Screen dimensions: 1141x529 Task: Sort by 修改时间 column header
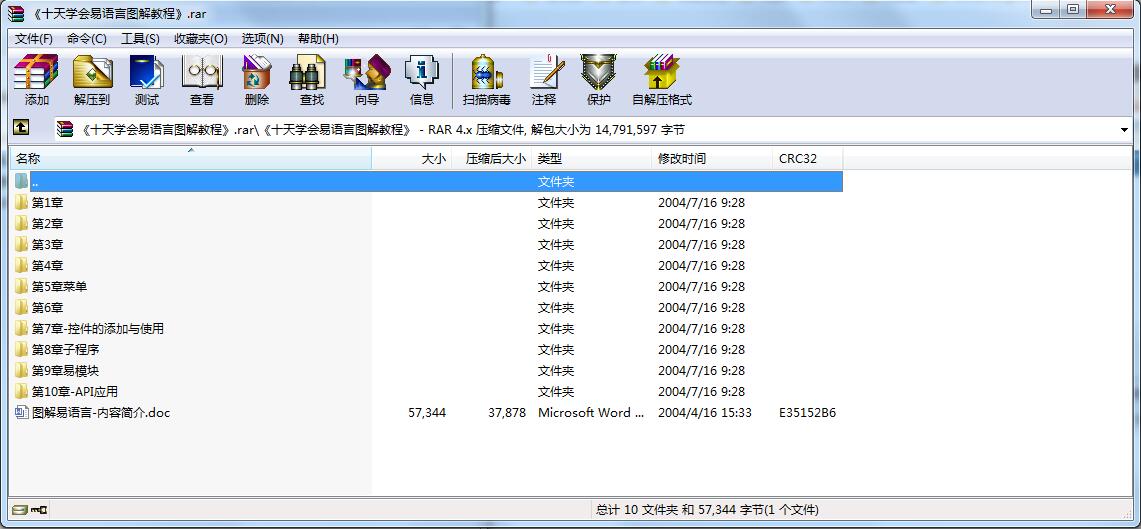[x=711, y=158]
